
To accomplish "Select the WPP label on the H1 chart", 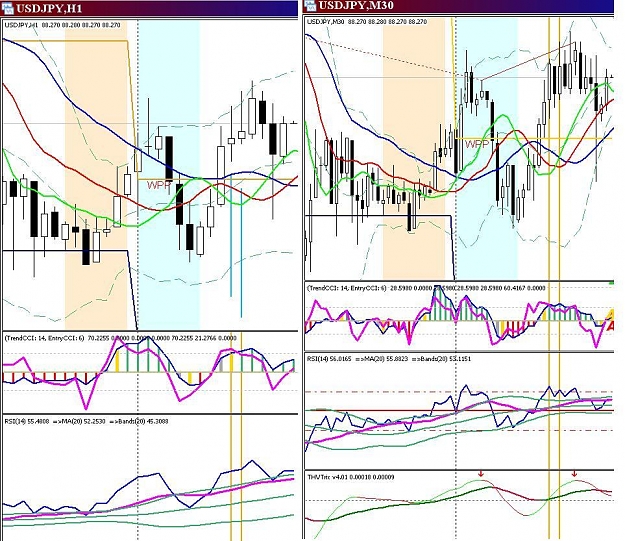I will [x=158, y=185].
